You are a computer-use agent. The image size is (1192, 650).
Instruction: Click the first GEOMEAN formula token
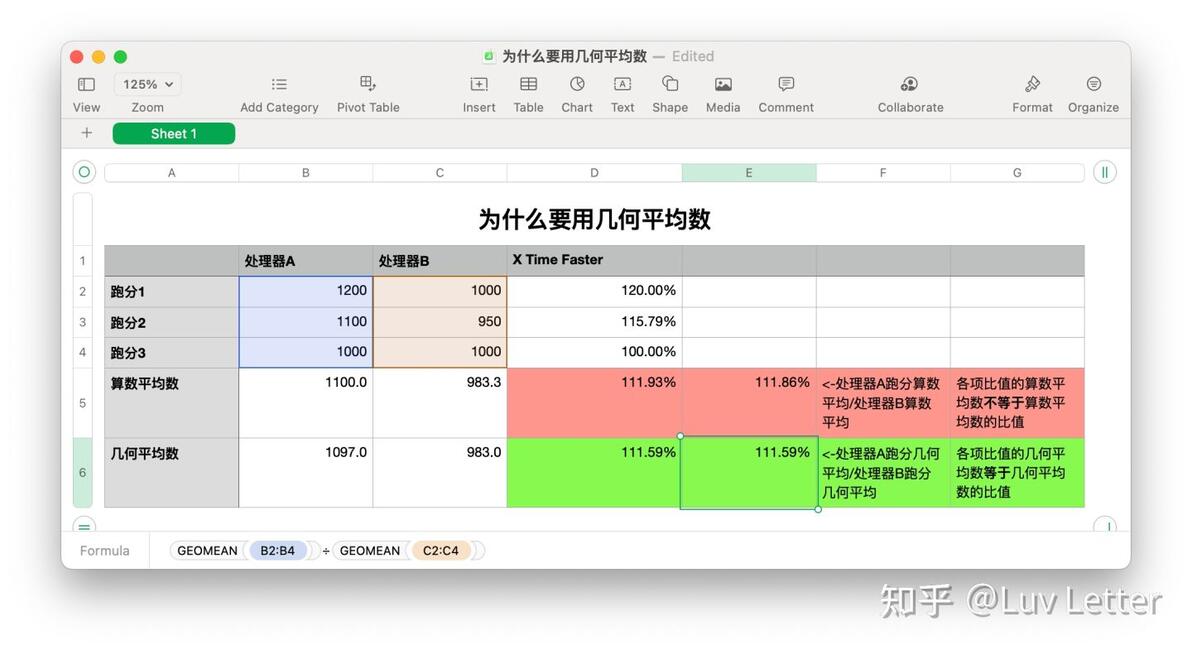tap(207, 550)
